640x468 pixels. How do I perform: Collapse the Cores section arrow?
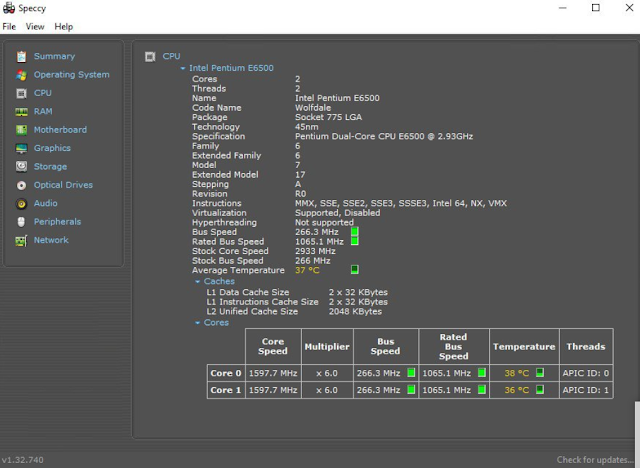pyautogui.click(x=198, y=323)
